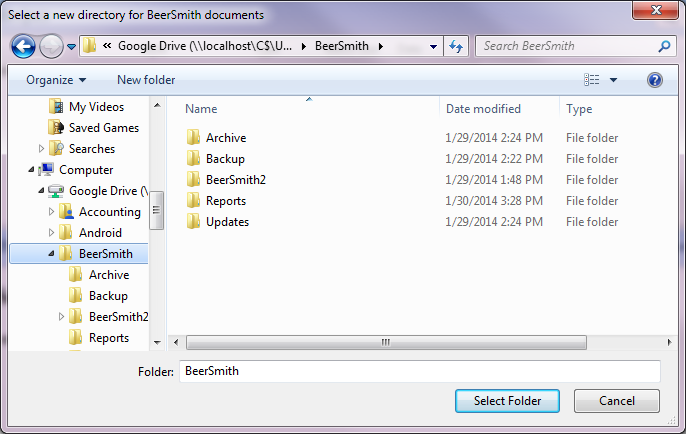The image size is (686, 434).
Task: Click the BeerSmith2 folder icon in file list
Action: coord(193,179)
